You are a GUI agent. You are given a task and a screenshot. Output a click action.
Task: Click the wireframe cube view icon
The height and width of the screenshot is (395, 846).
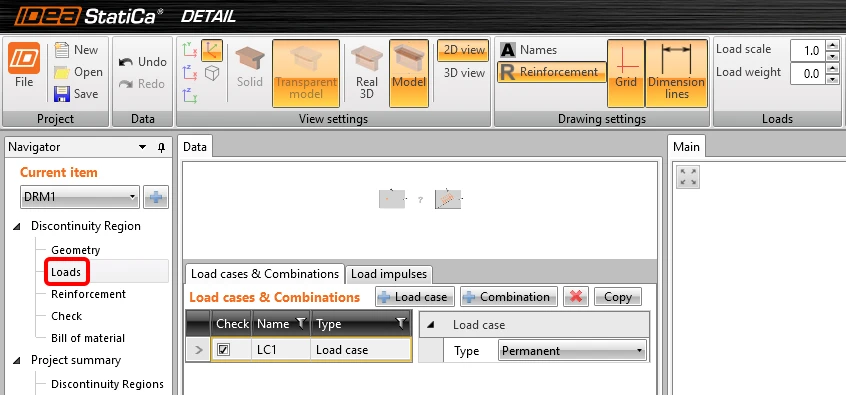pos(212,73)
